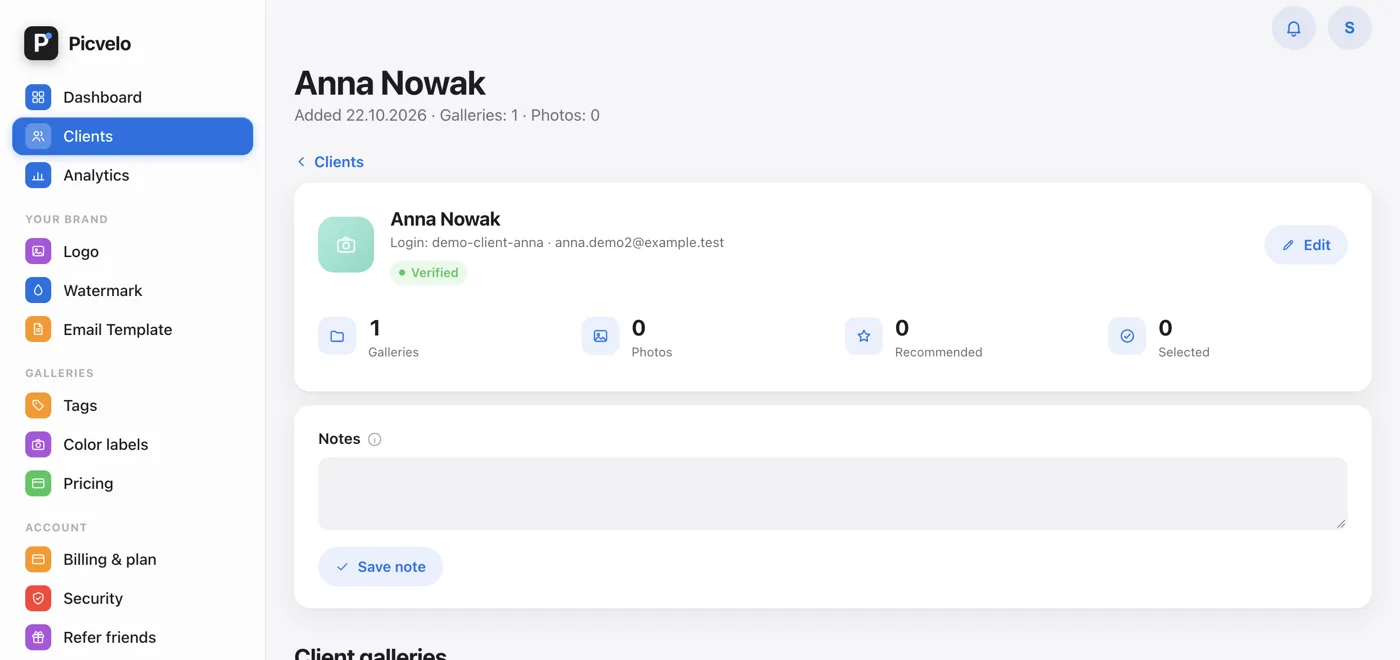This screenshot has width=1400, height=660.
Task: Click the Anna Nowak card name
Action: click(x=445, y=218)
